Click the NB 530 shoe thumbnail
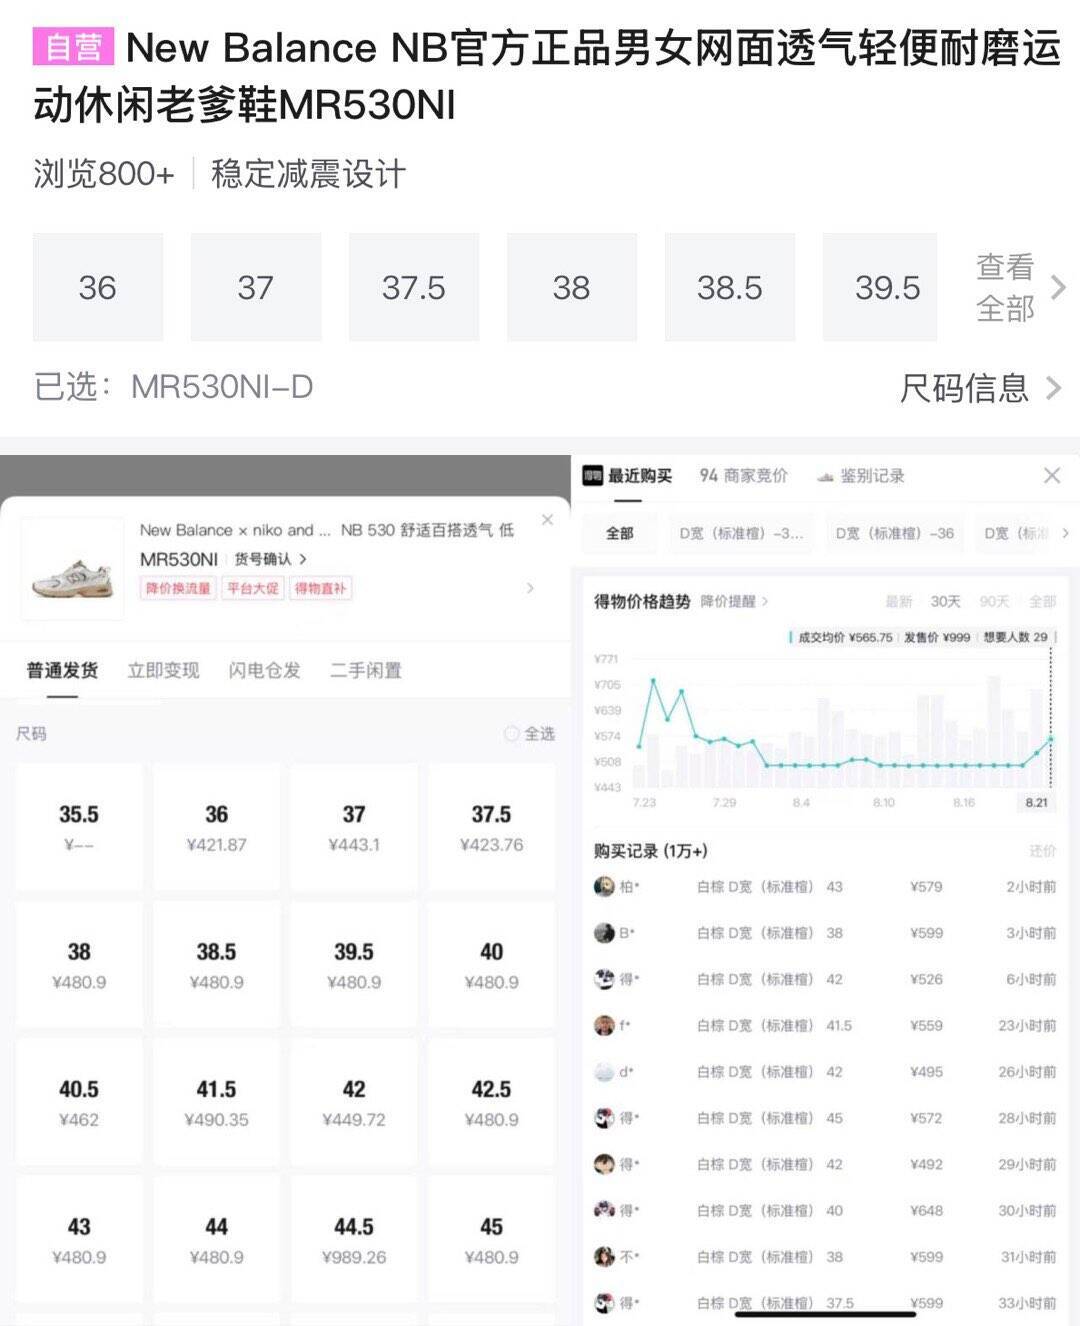The height and width of the screenshot is (1326, 1080). tap(72, 570)
